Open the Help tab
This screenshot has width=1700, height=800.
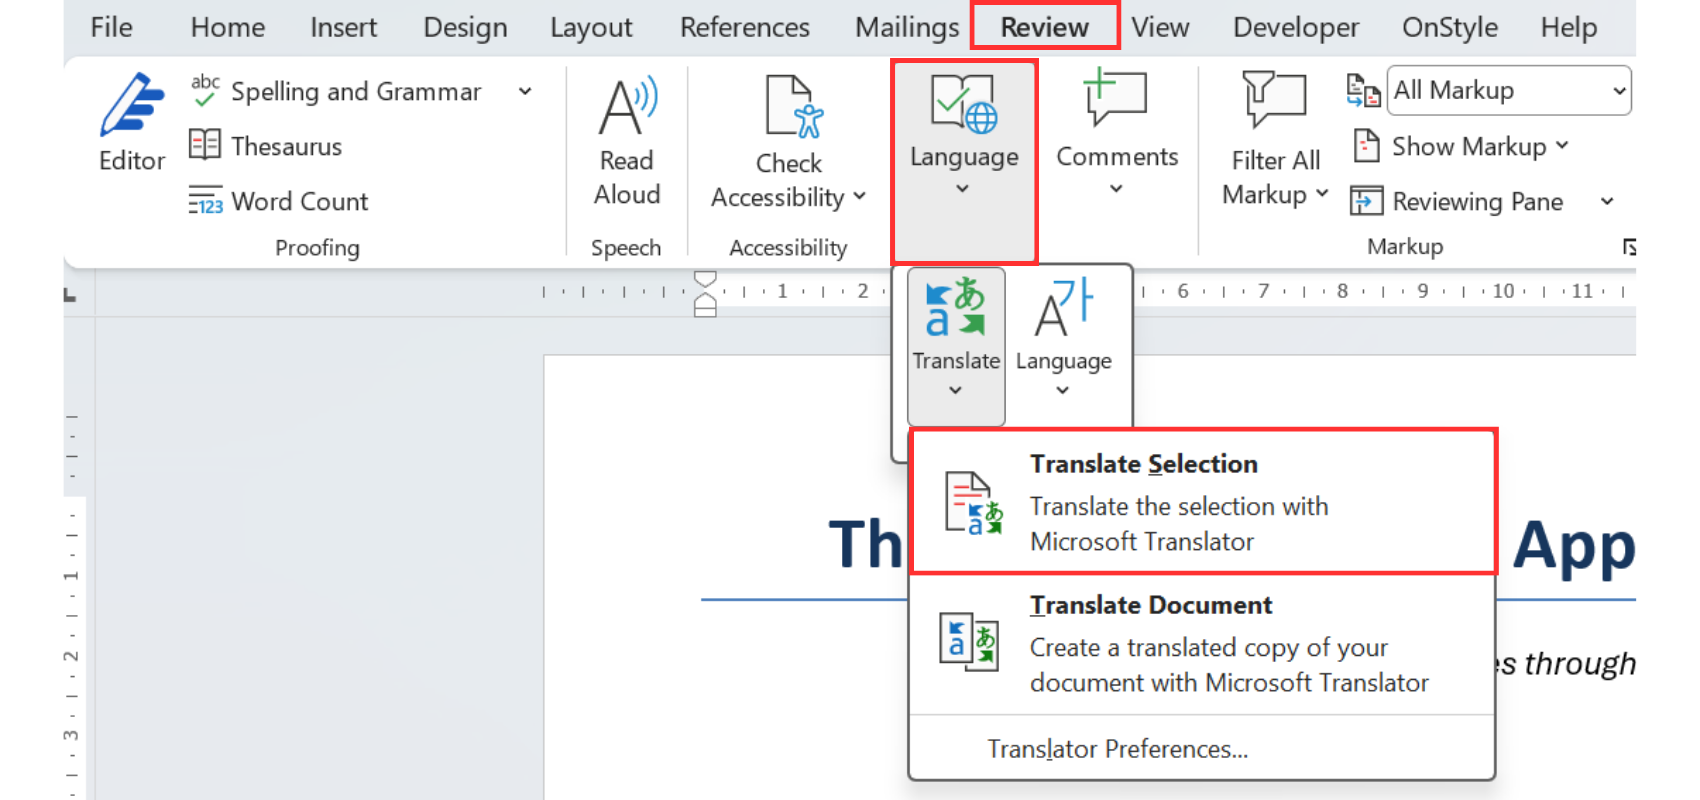(x=1569, y=27)
